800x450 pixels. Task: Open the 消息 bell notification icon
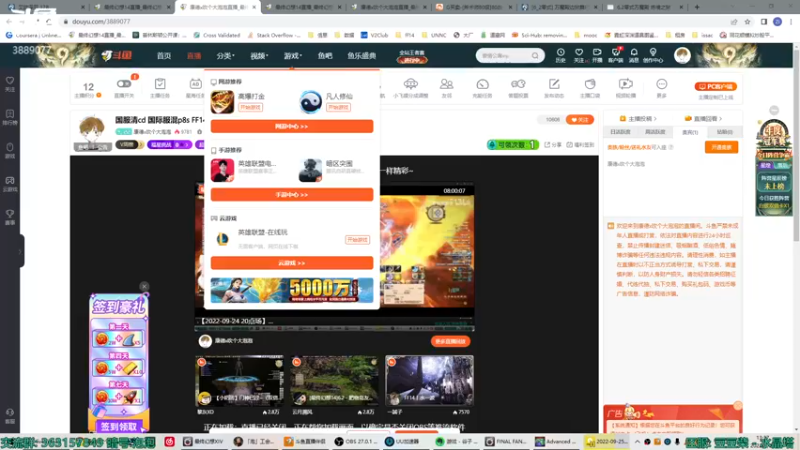[634, 55]
